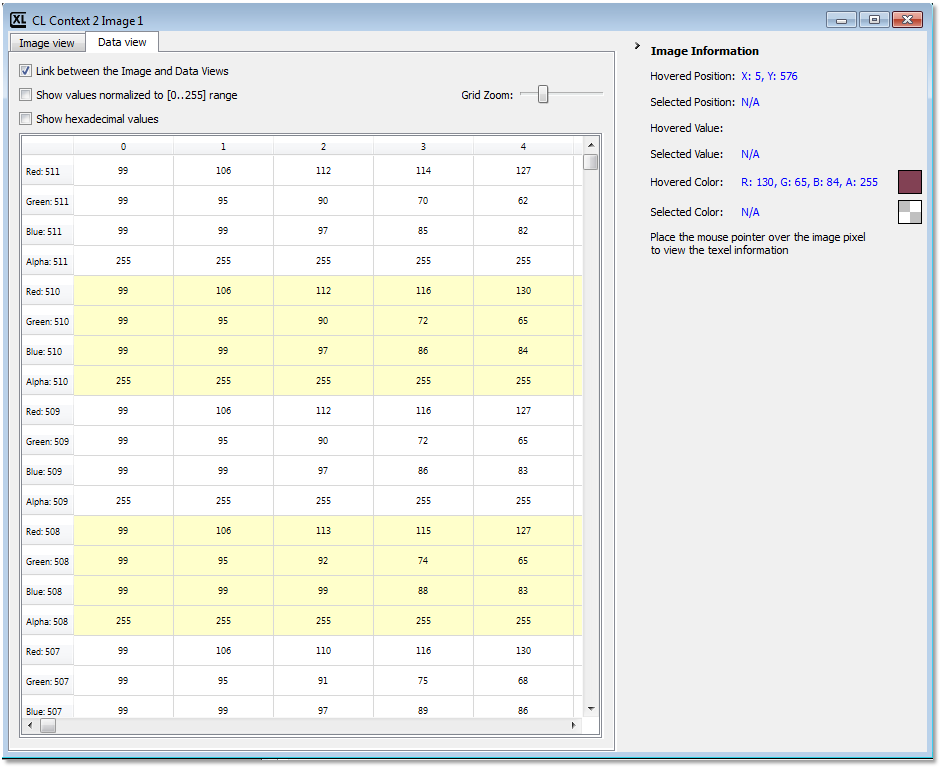The image size is (942, 769).
Task: Click the vertical scrollbar down arrow
Action: tap(591, 710)
